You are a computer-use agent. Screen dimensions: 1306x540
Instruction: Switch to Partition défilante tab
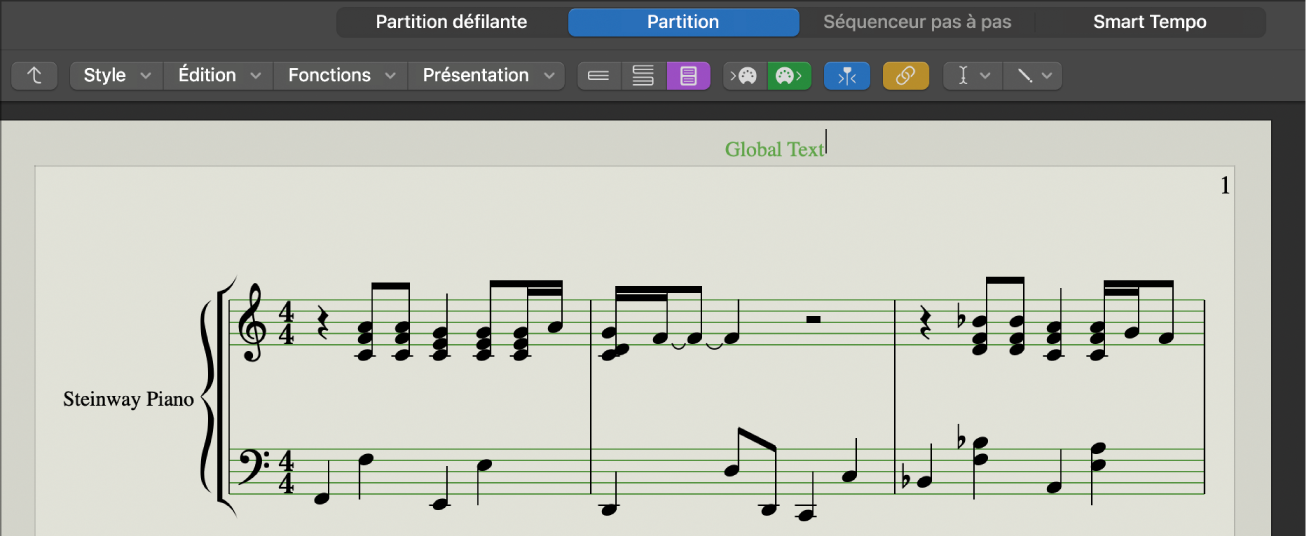451,22
